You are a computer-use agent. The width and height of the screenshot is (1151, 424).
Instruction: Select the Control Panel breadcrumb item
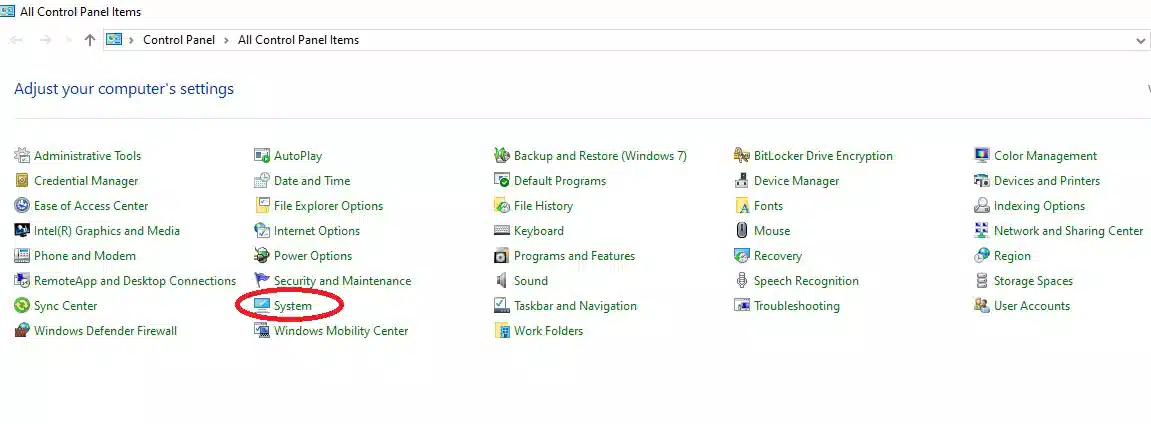coord(179,40)
